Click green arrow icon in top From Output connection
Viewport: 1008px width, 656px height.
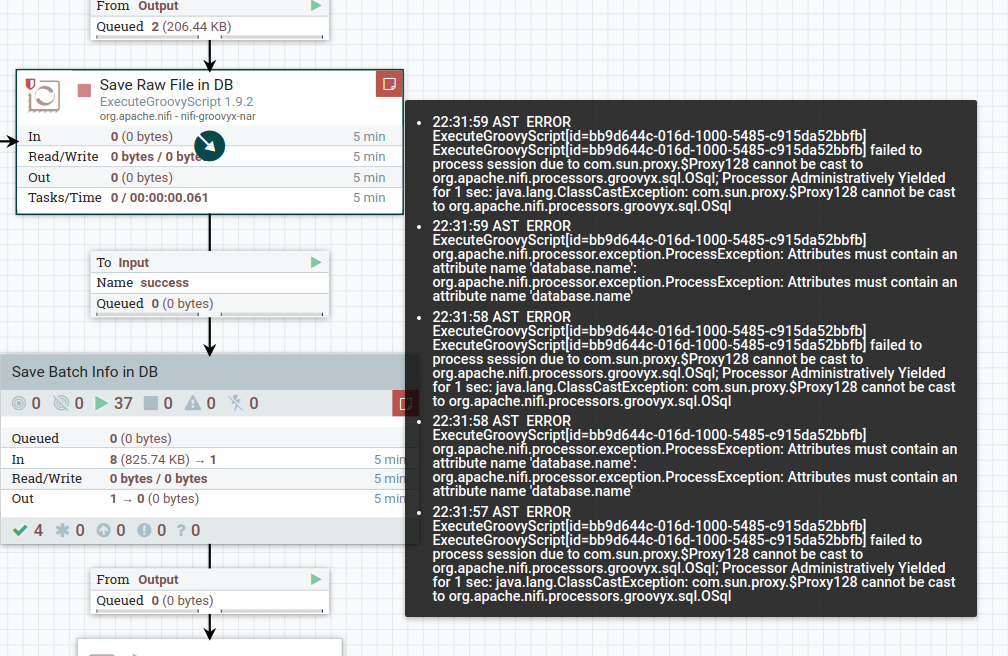(x=316, y=6)
